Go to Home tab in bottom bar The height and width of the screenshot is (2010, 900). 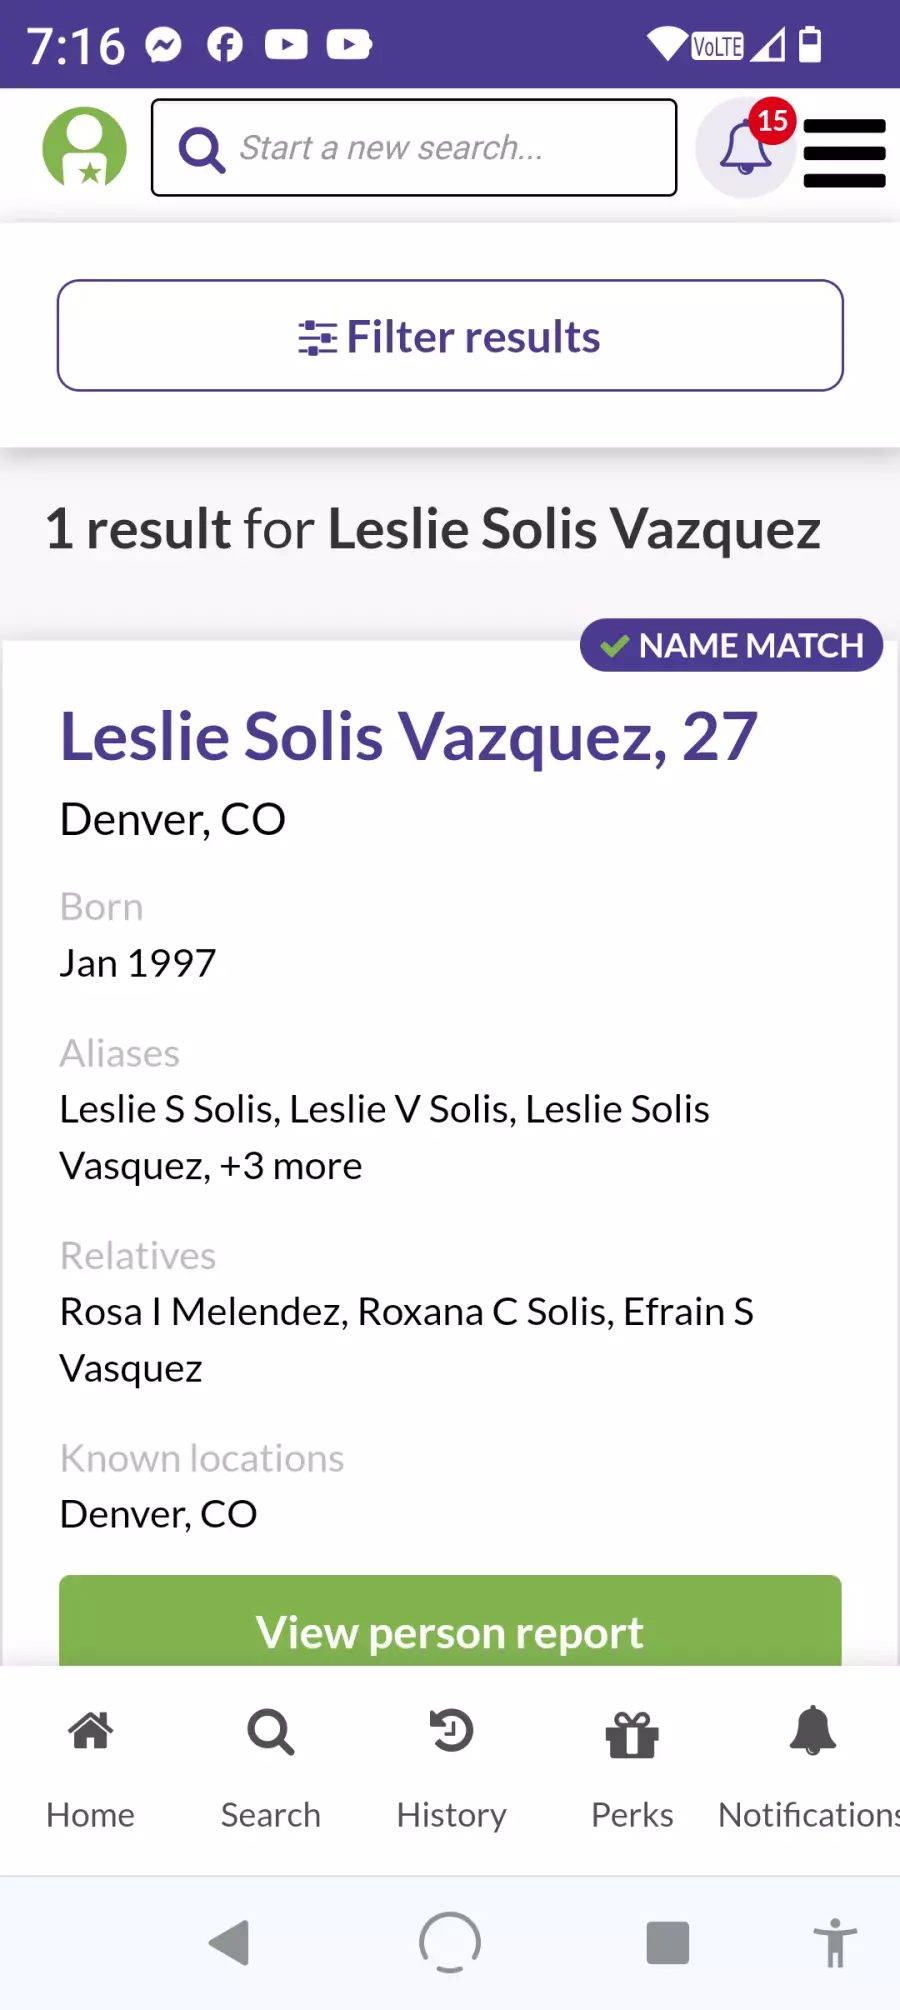click(90, 1770)
